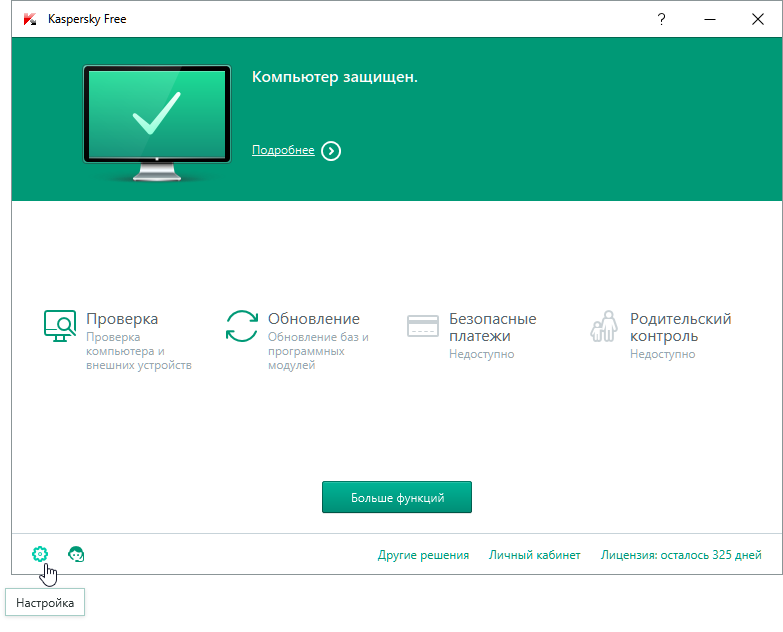
Task: Minimize the Kaspersky Free window
Action: pos(710,19)
